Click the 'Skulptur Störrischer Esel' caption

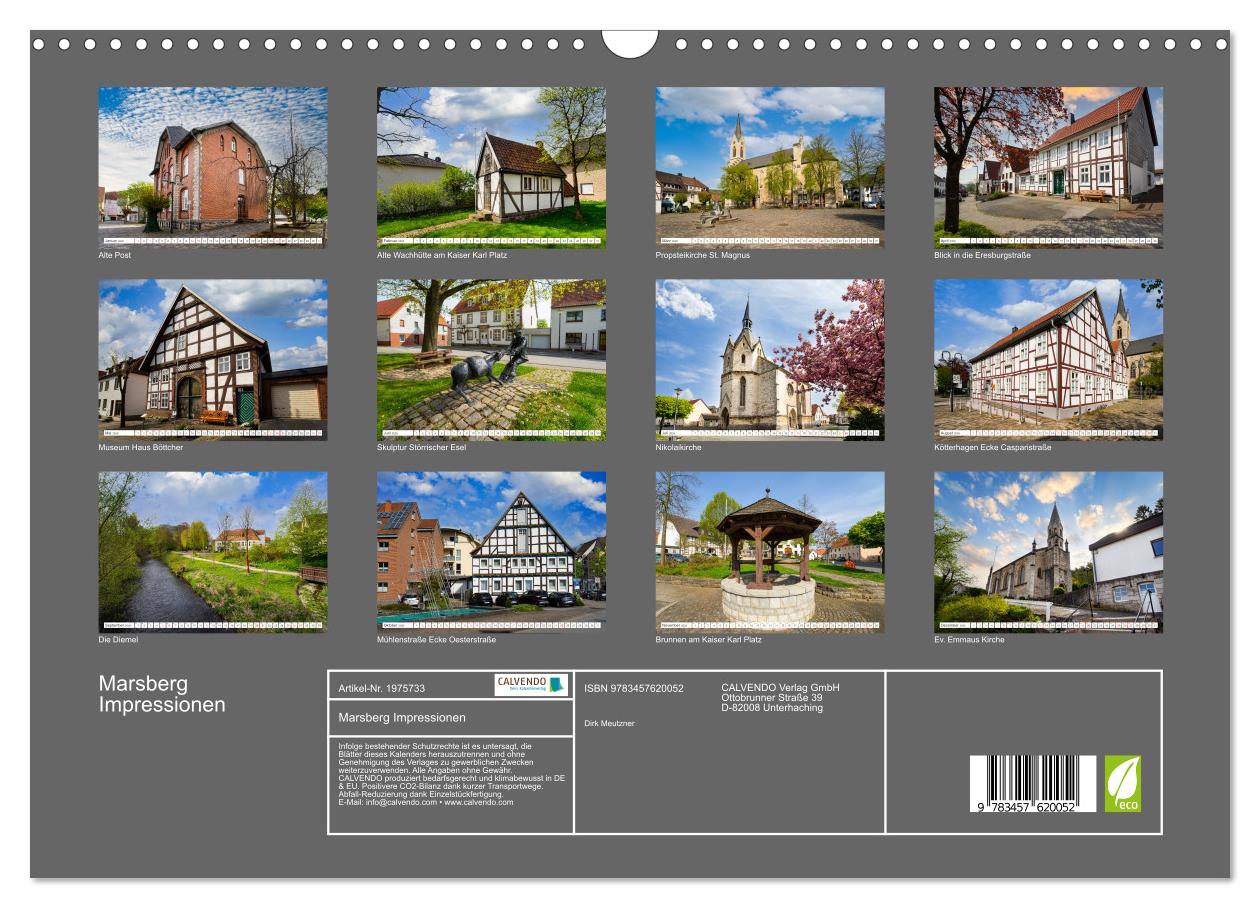421,447
